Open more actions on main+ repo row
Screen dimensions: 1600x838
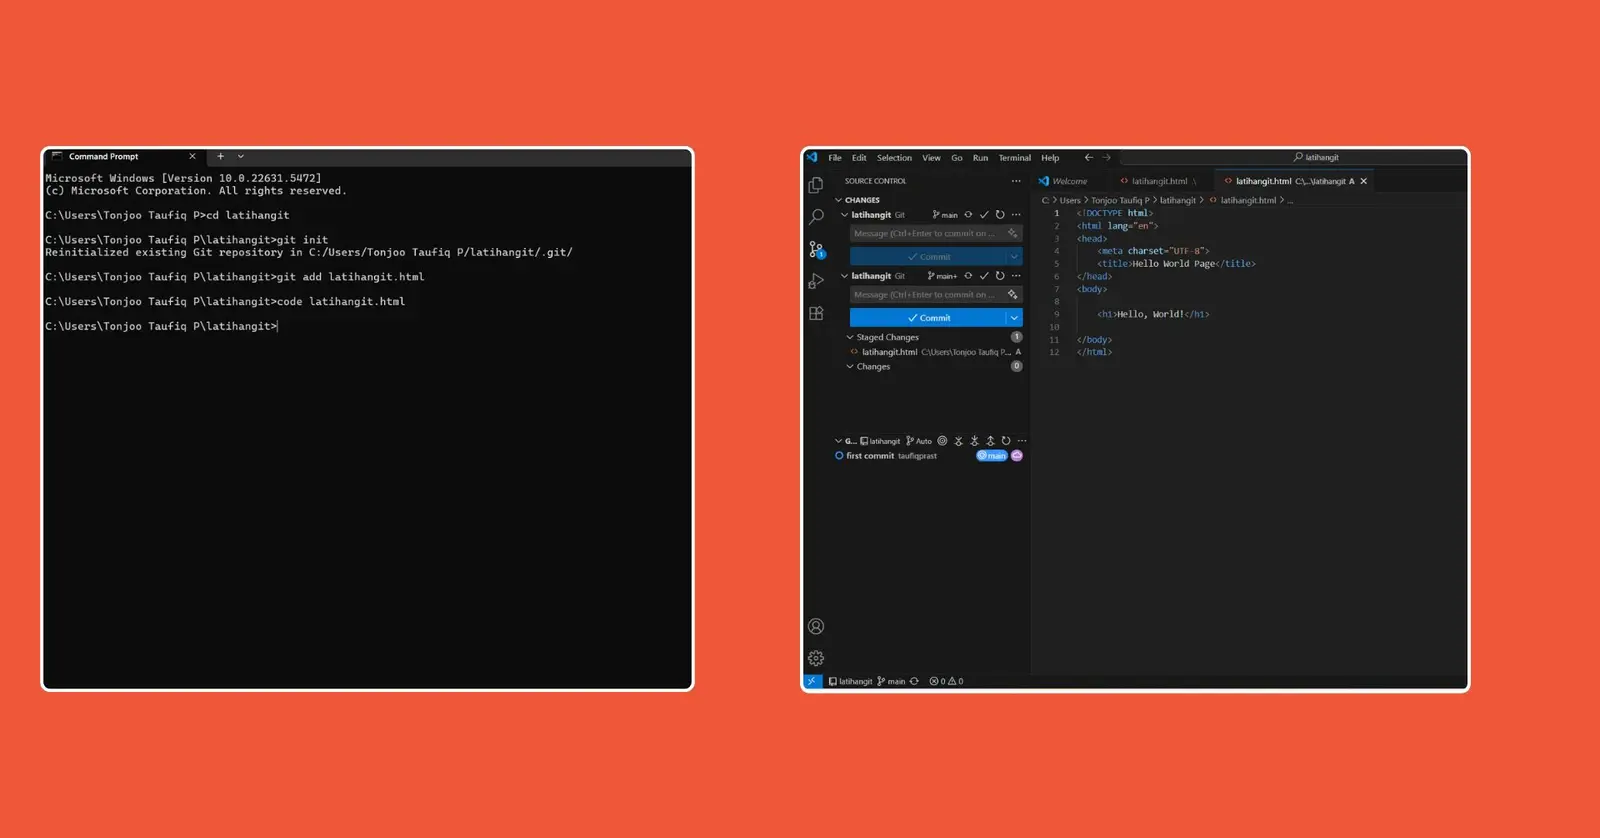coord(1016,276)
